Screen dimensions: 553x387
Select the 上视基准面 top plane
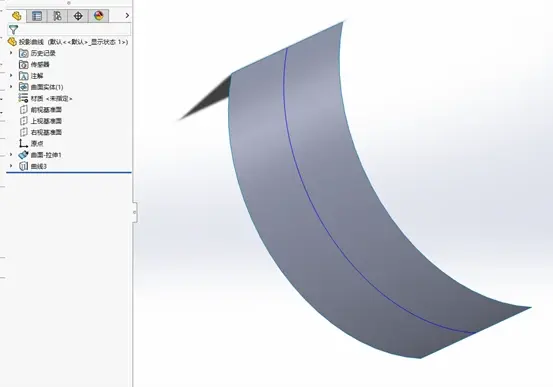pos(41,121)
